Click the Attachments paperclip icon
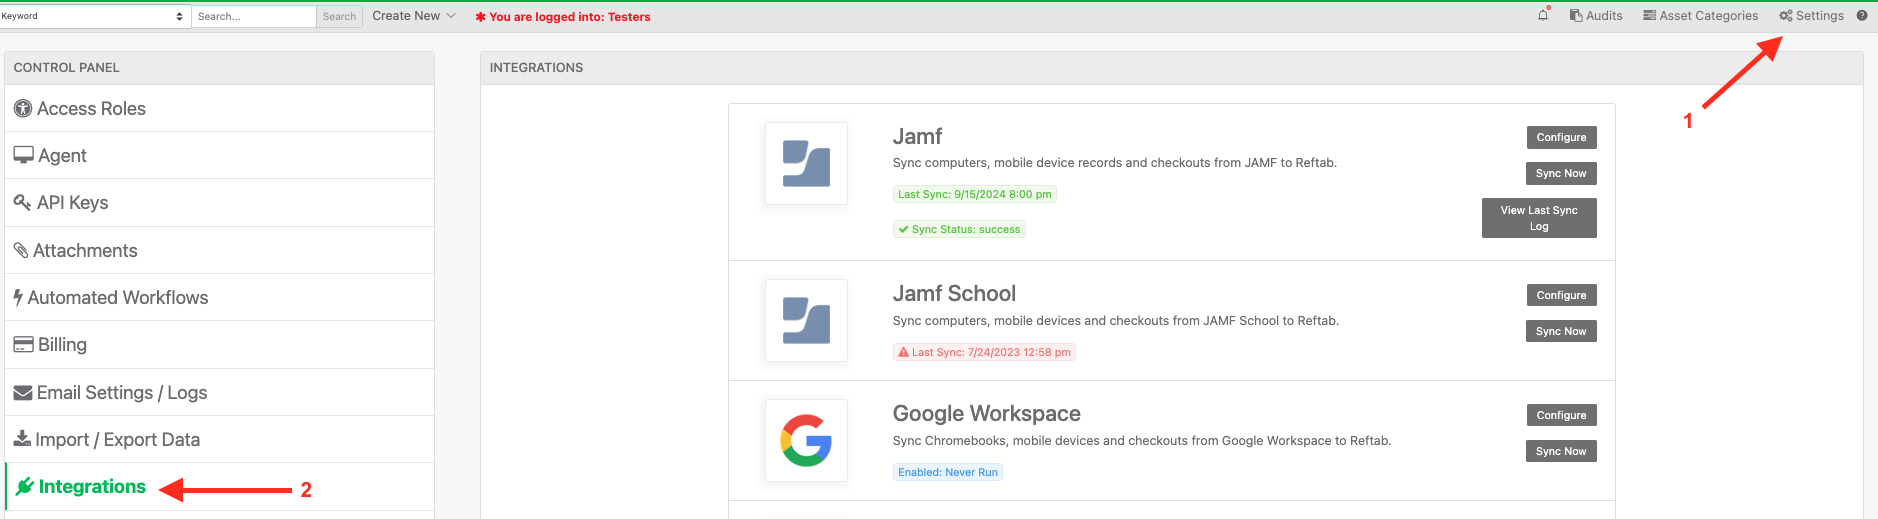 (21, 250)
